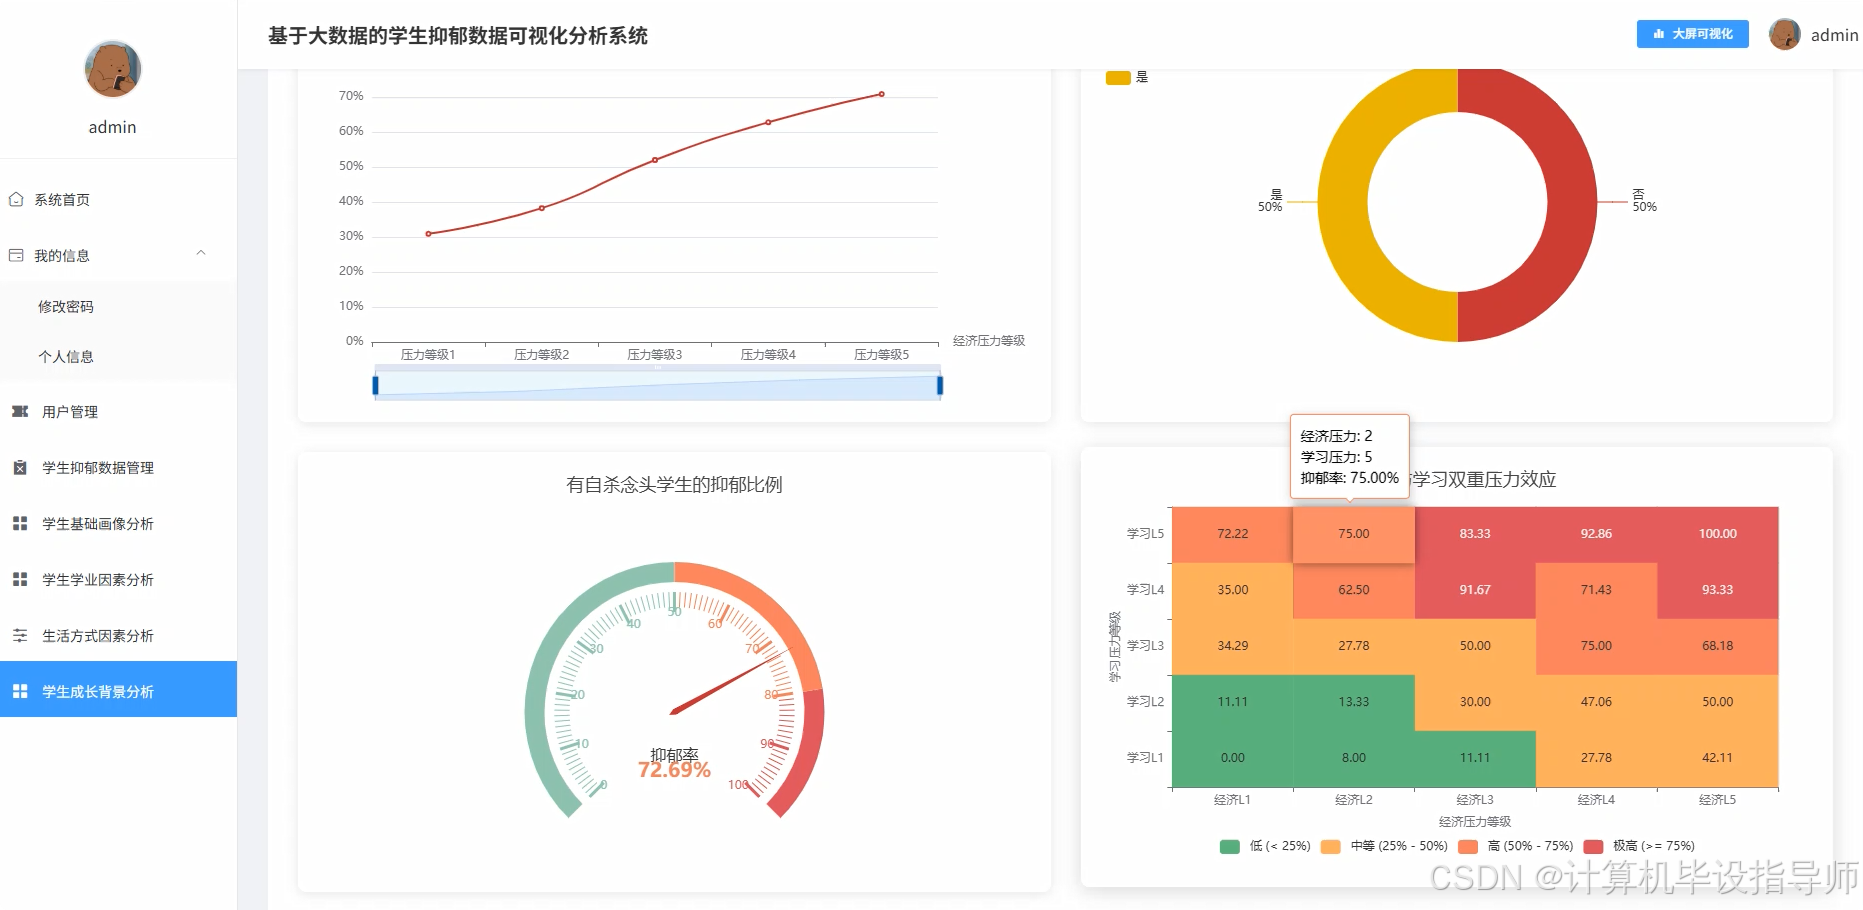The width and height of the screenshot is (1863, 910).
Task: Open the 生活方式因素分析 menu item
Action: pos(118,635)
